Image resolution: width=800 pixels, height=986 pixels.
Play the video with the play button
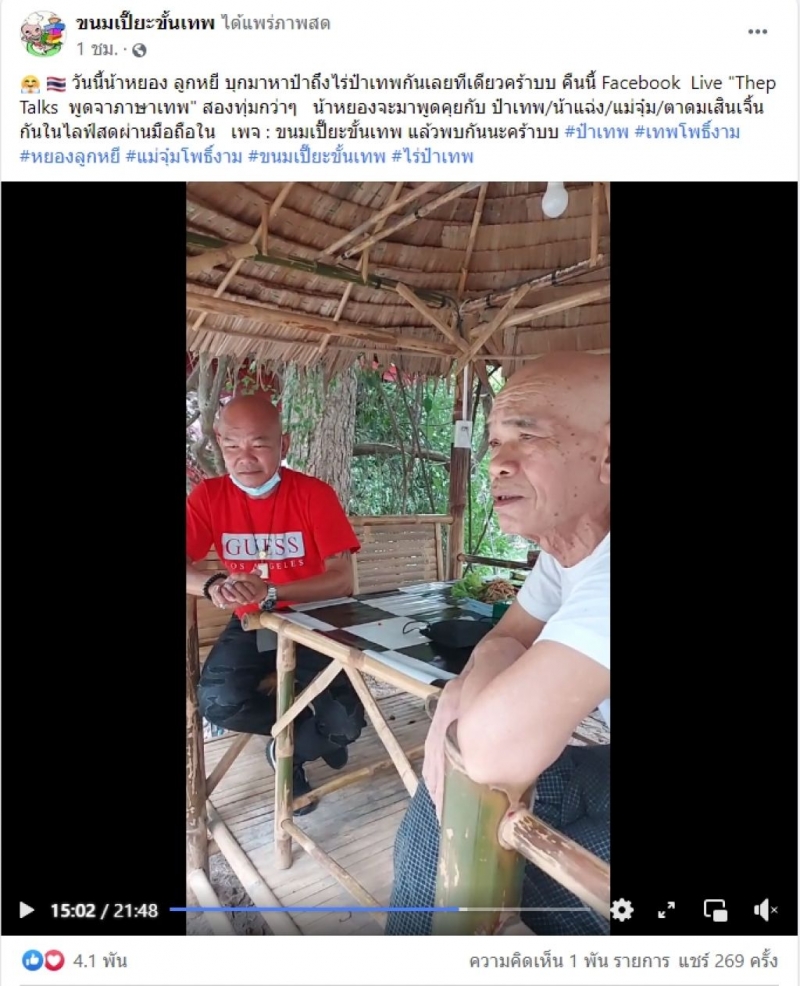point(26,910)
